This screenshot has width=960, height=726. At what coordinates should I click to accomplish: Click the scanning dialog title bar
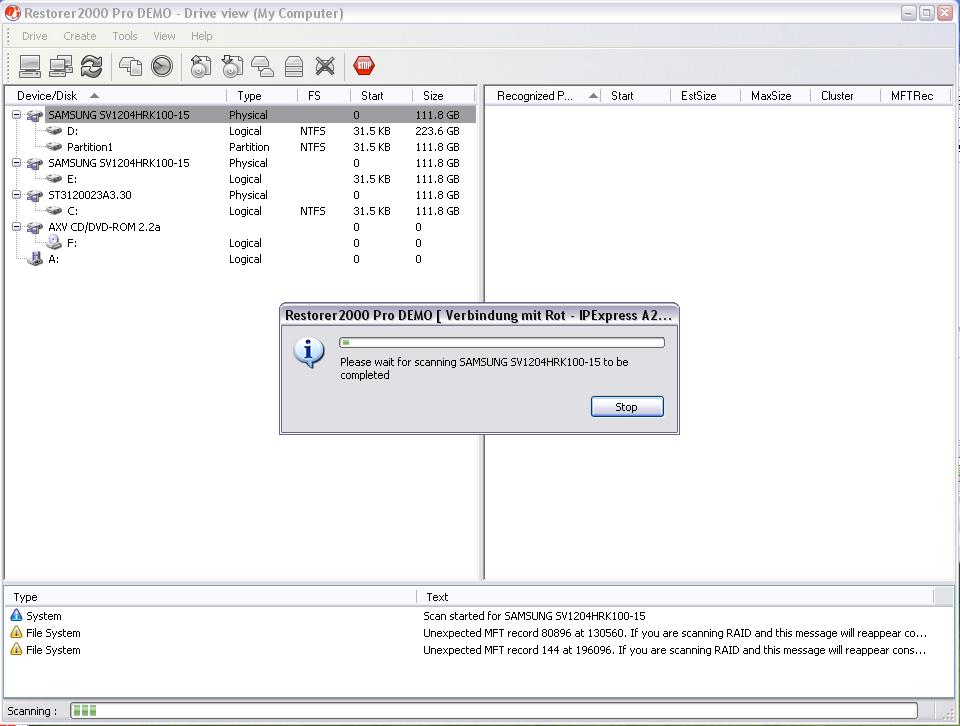[x=479, y=315]
